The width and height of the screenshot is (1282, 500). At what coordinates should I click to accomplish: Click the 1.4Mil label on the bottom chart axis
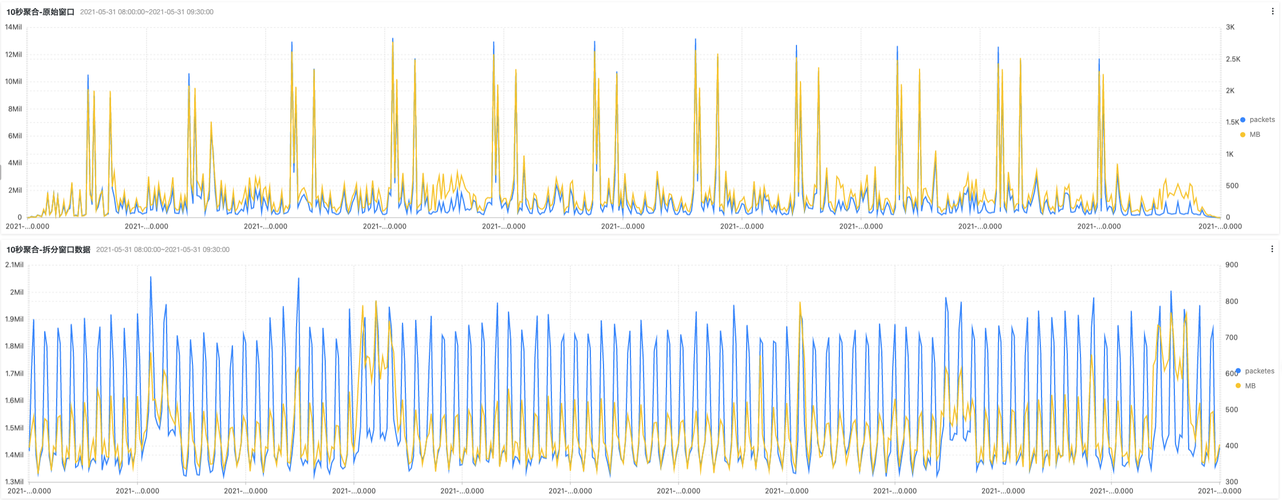14,454
